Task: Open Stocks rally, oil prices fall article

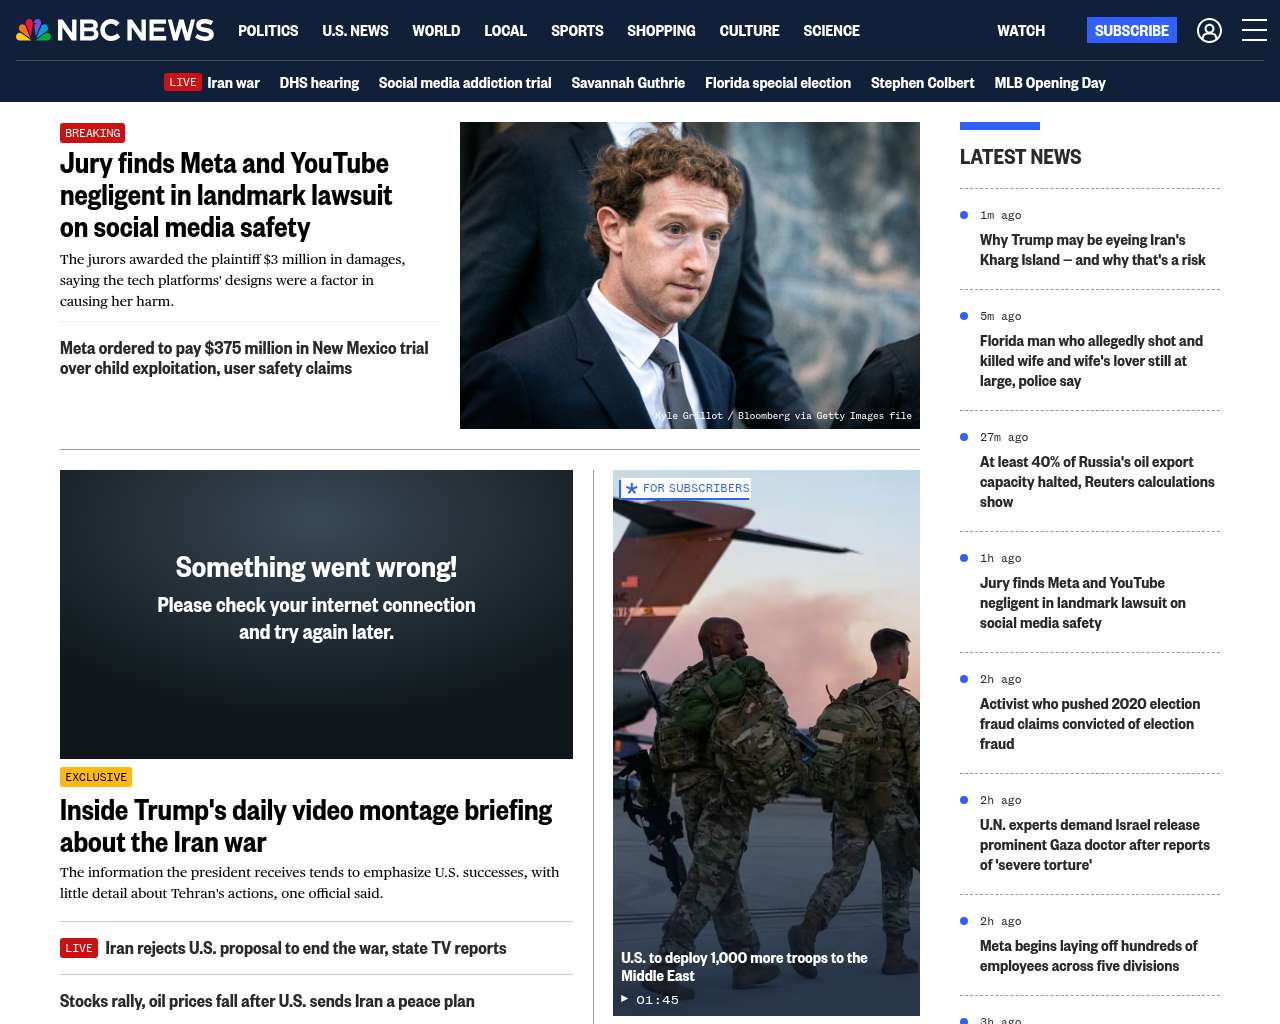Action: click(x=267, y=1001)
